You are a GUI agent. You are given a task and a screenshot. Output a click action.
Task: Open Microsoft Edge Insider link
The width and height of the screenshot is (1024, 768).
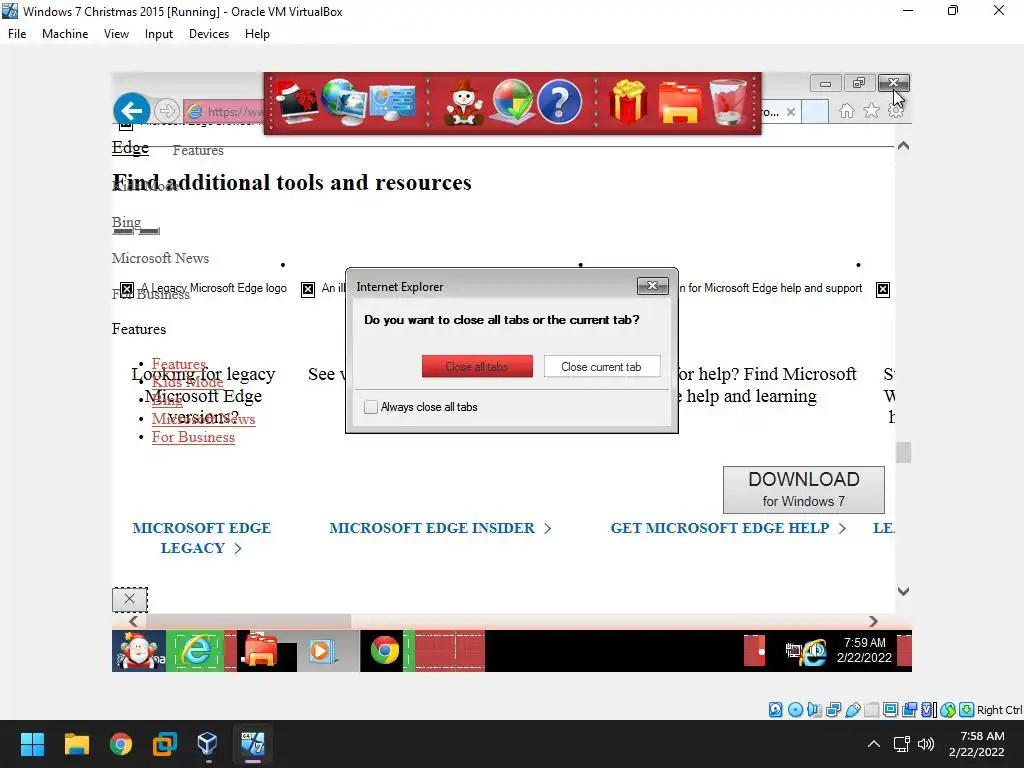[x=440, y=528]
